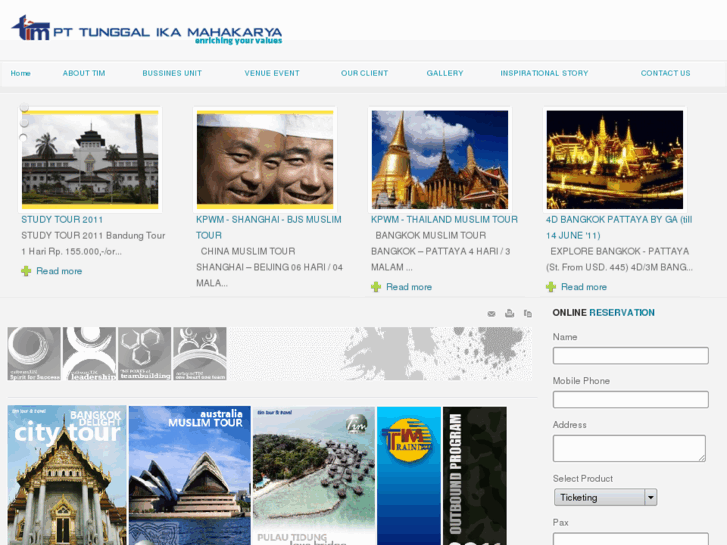The image size is (727, 545).
Task: Go to the Home menu item
Action: (x=20, y=73)
